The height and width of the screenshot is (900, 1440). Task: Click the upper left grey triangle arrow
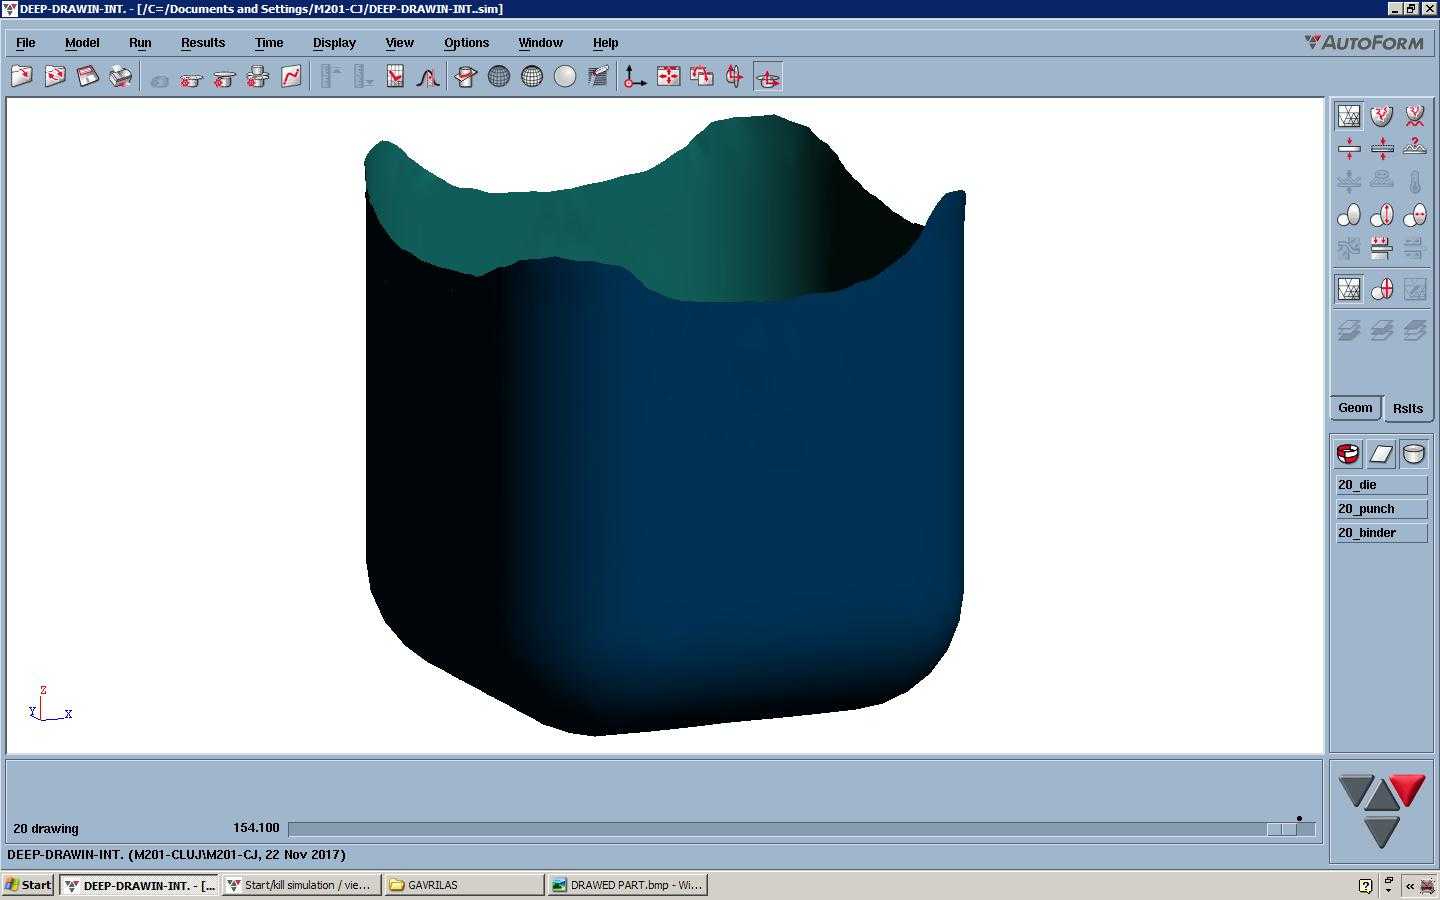point(1356,790)
